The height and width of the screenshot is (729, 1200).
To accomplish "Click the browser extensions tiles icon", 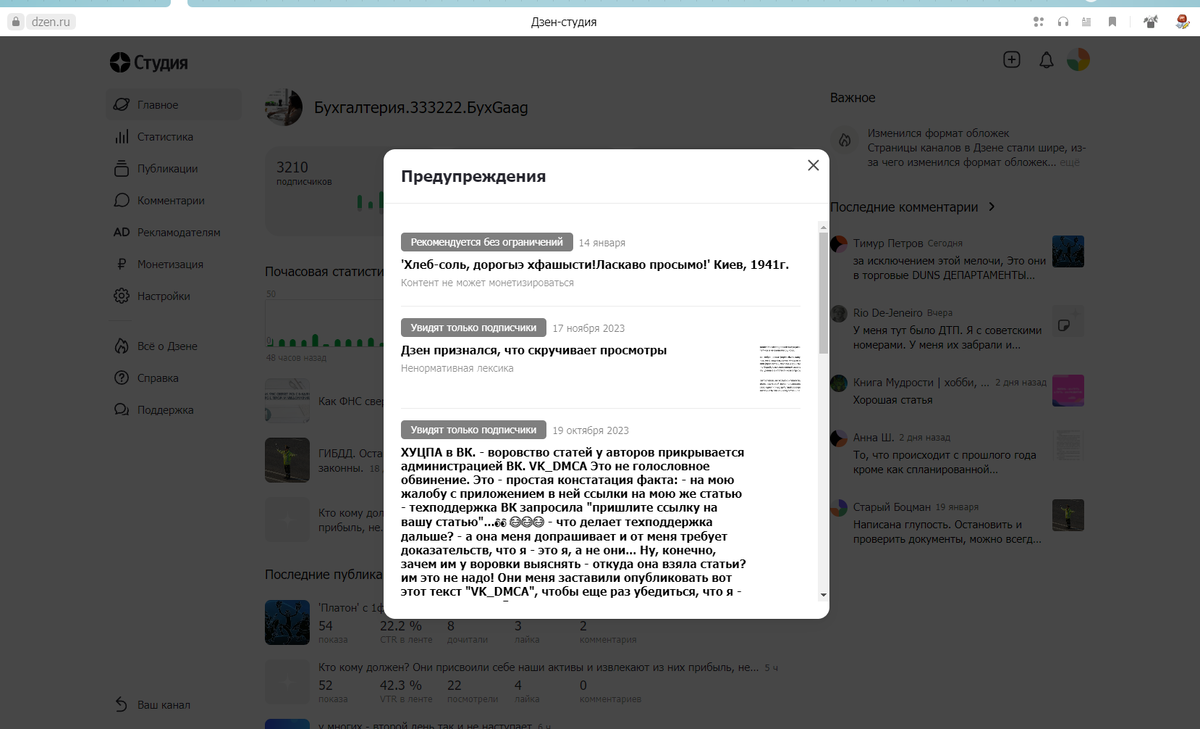I will click(x=1039, y=21).
